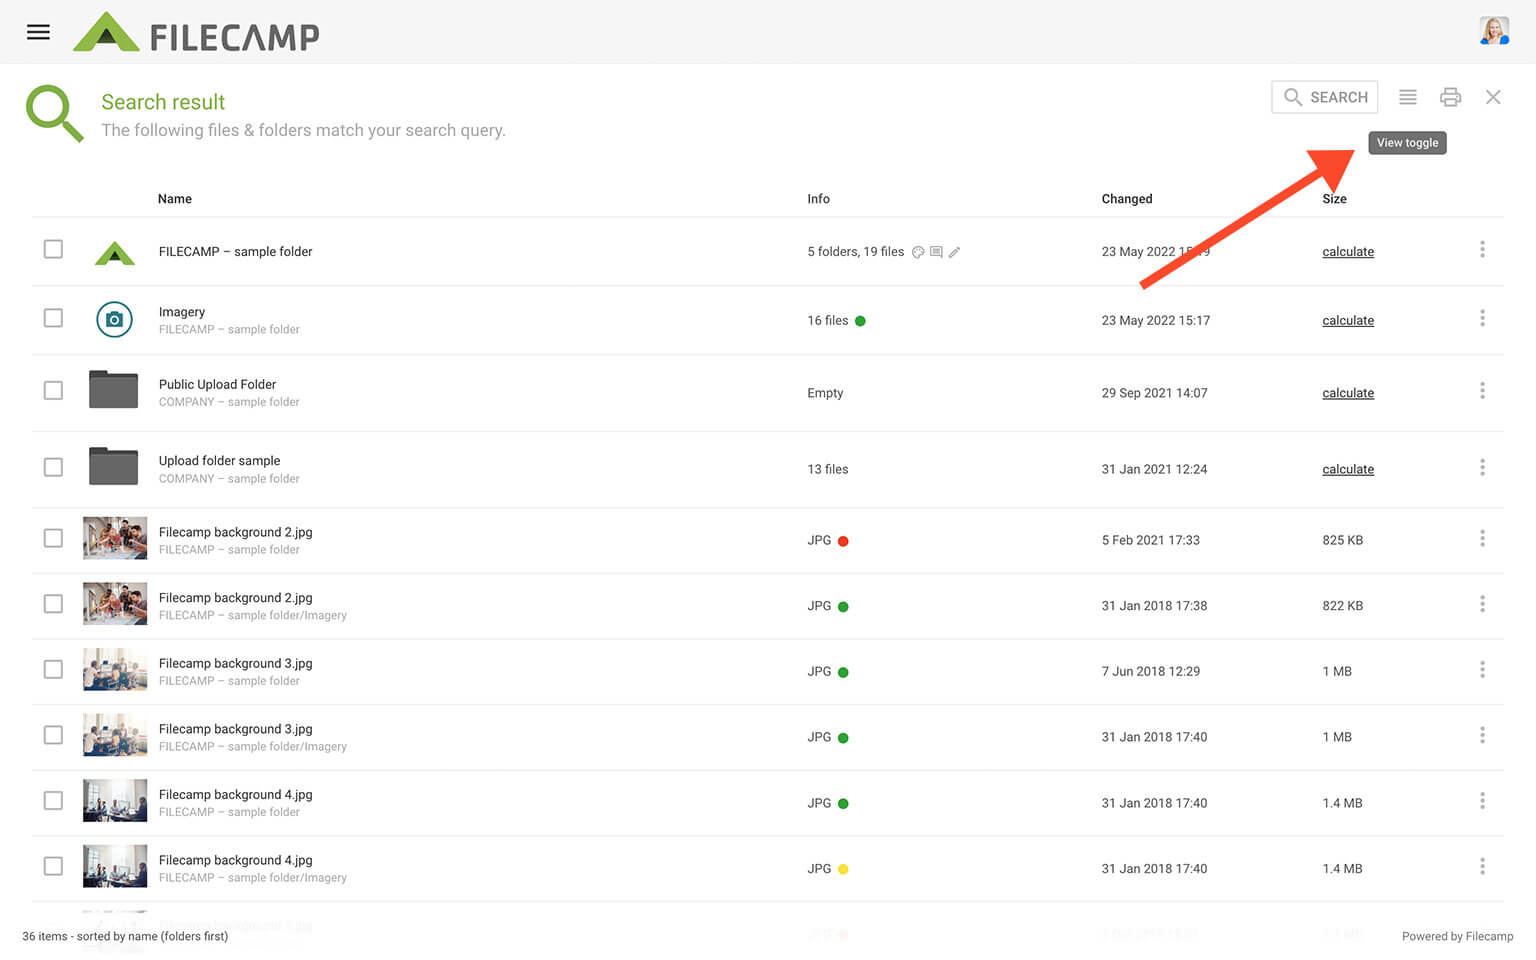Image resolution: width=1536 pixels, height=960 pixels.
Task: Check Filecamp background 3.jpg in Imagery
Action: [x=53, y=735]
